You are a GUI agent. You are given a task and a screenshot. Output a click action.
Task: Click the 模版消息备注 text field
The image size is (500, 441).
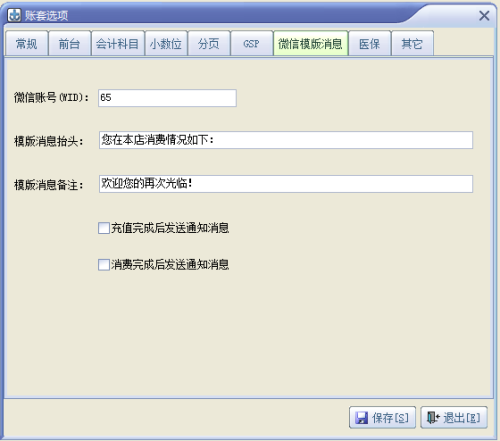point(286,184)
